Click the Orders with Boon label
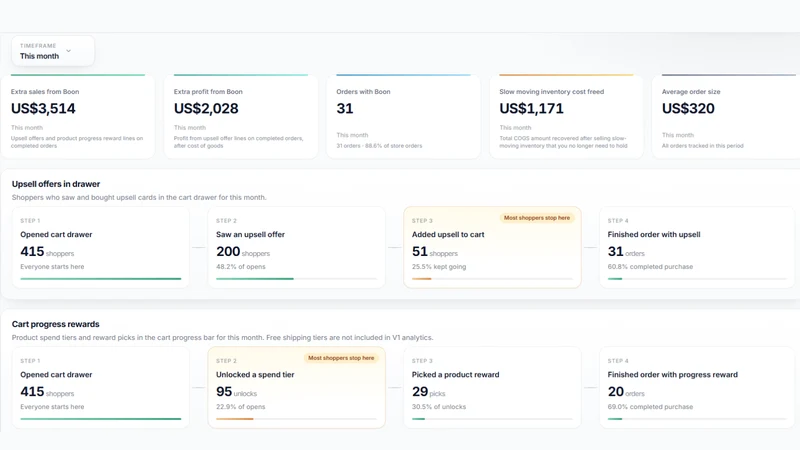This screenshot has height=450, width=800. coord(363,92)
